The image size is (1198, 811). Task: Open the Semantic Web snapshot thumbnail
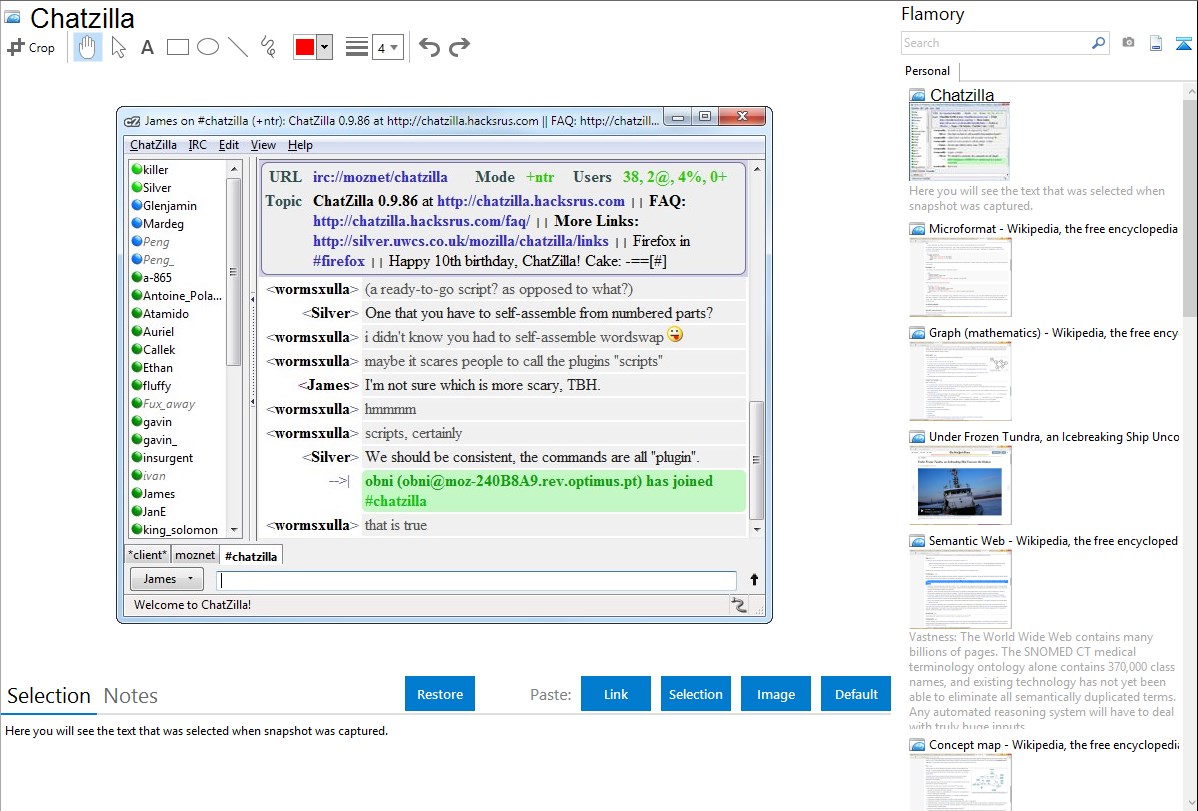pos(960,589)
